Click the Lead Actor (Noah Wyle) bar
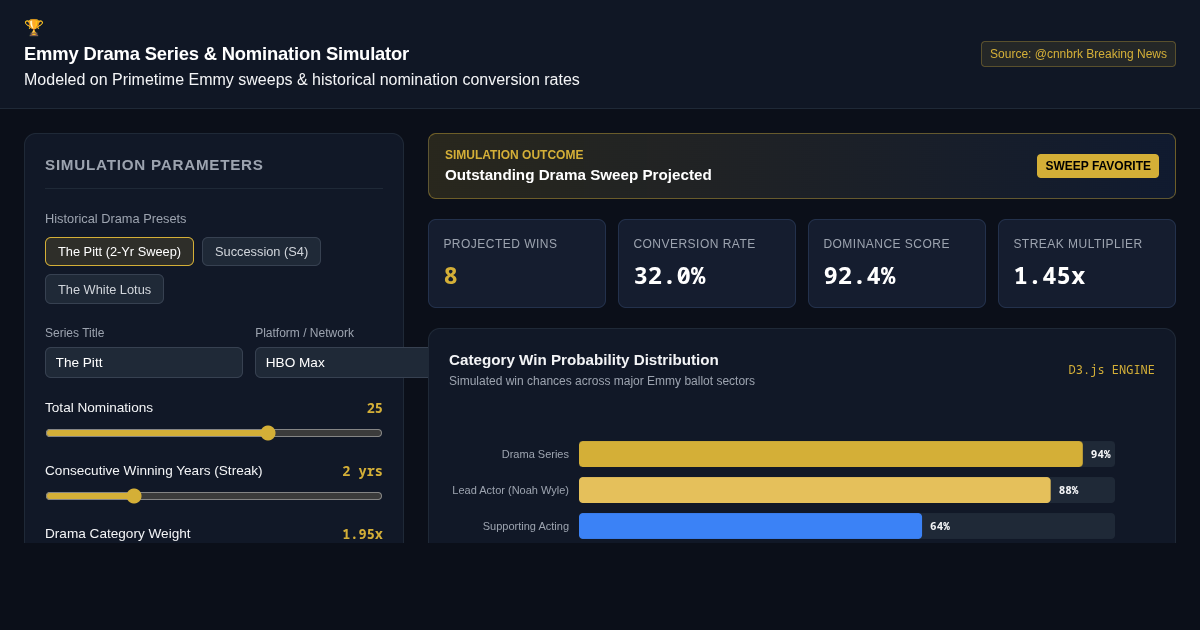 click(x=815, y=490)
